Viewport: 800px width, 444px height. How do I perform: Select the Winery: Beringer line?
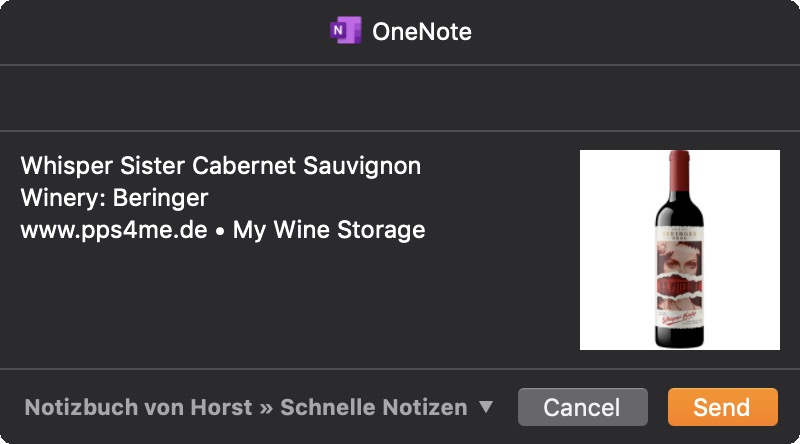tap(114, 198)
